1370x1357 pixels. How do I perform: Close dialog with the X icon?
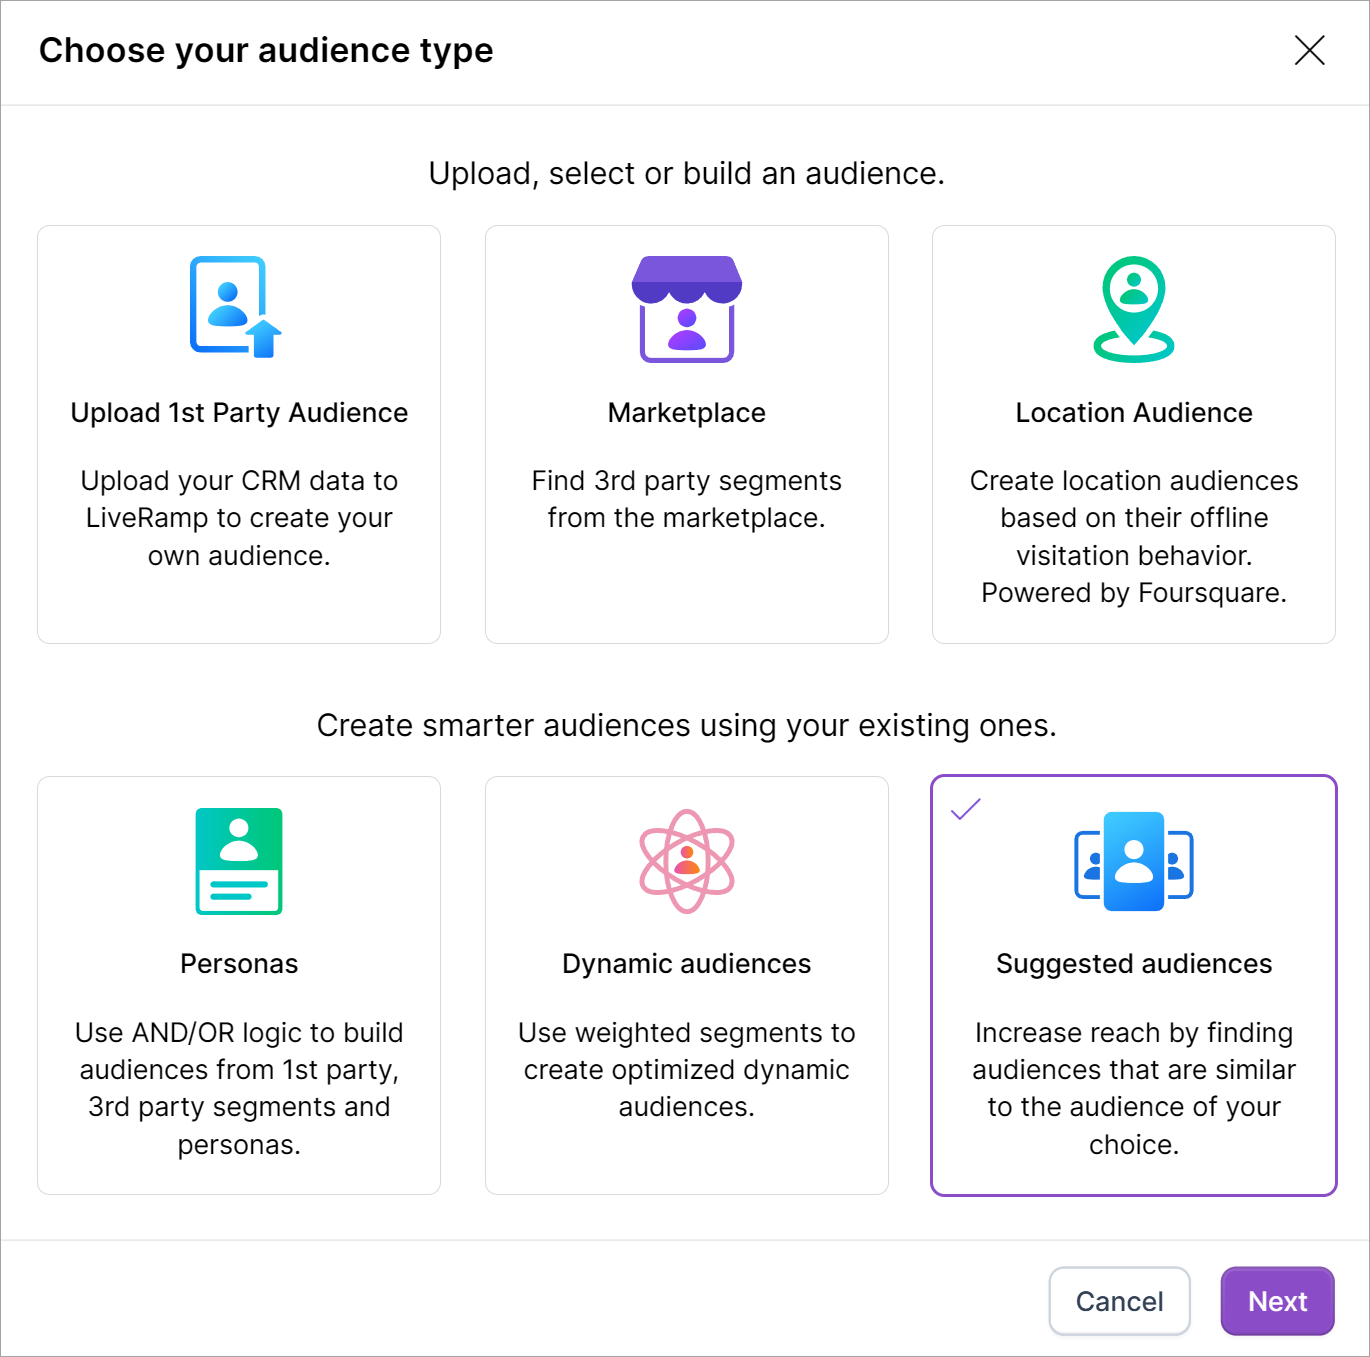pyautogui.click(x=1309, y=50)
